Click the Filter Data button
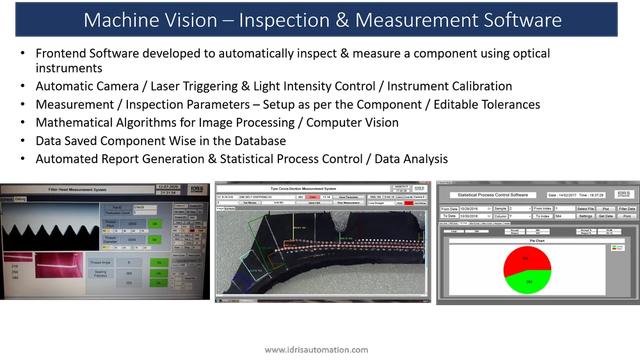640x362 pixels. coord(627,209)
